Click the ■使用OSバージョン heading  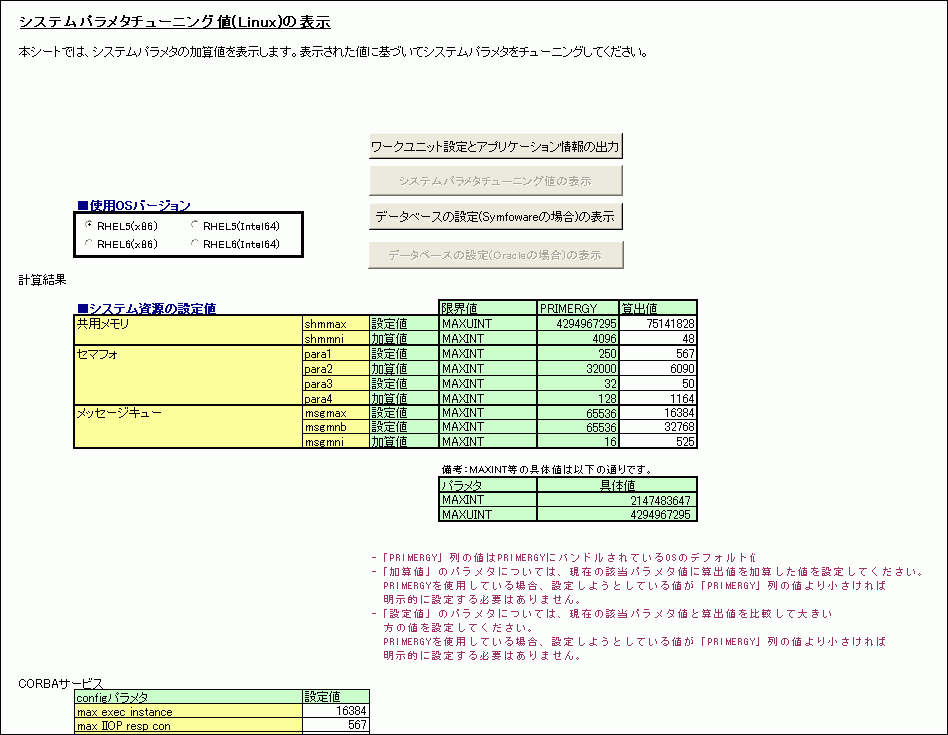pyautogui.click(x=134, y=206)
